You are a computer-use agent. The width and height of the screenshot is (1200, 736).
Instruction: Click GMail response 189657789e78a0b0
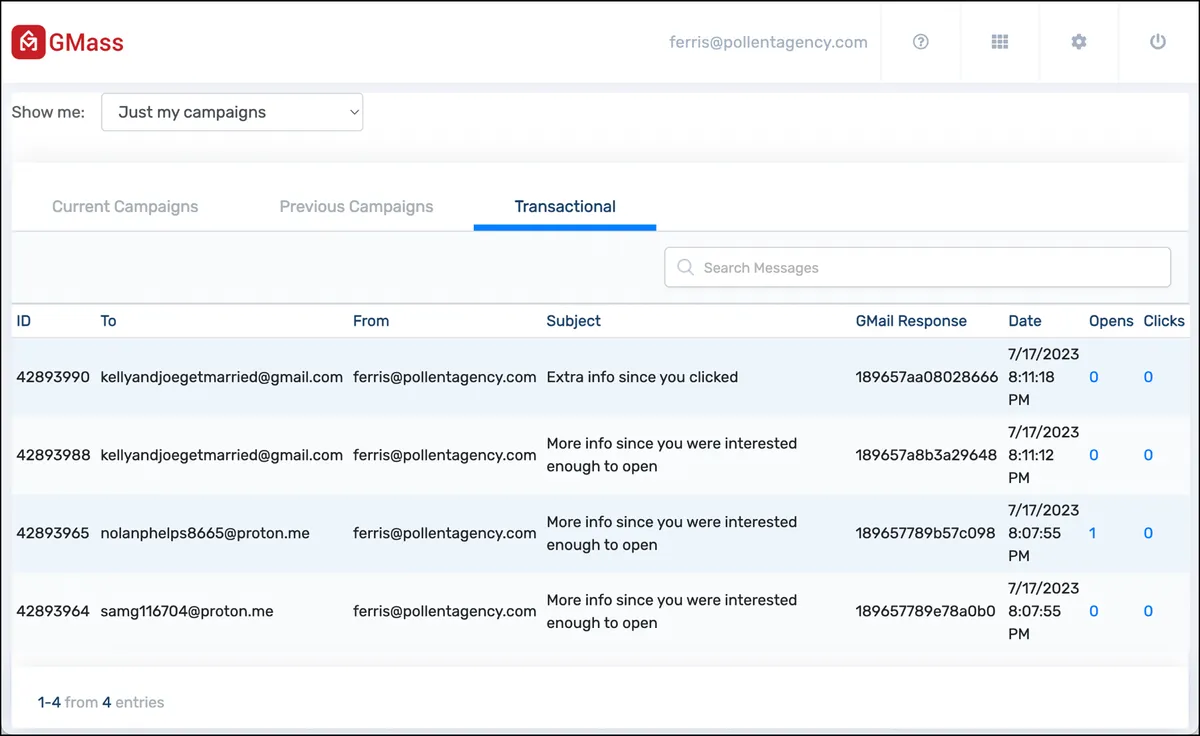click(925, 611)
